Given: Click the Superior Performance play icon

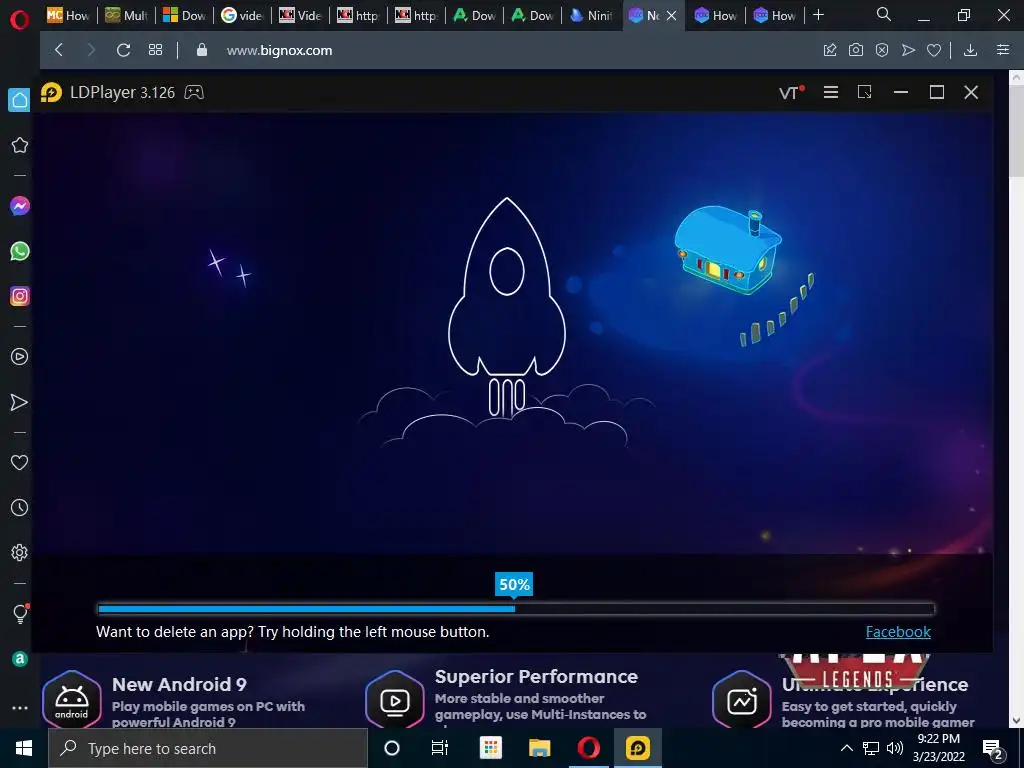Looking at the screenshot, I should (394, 699).
